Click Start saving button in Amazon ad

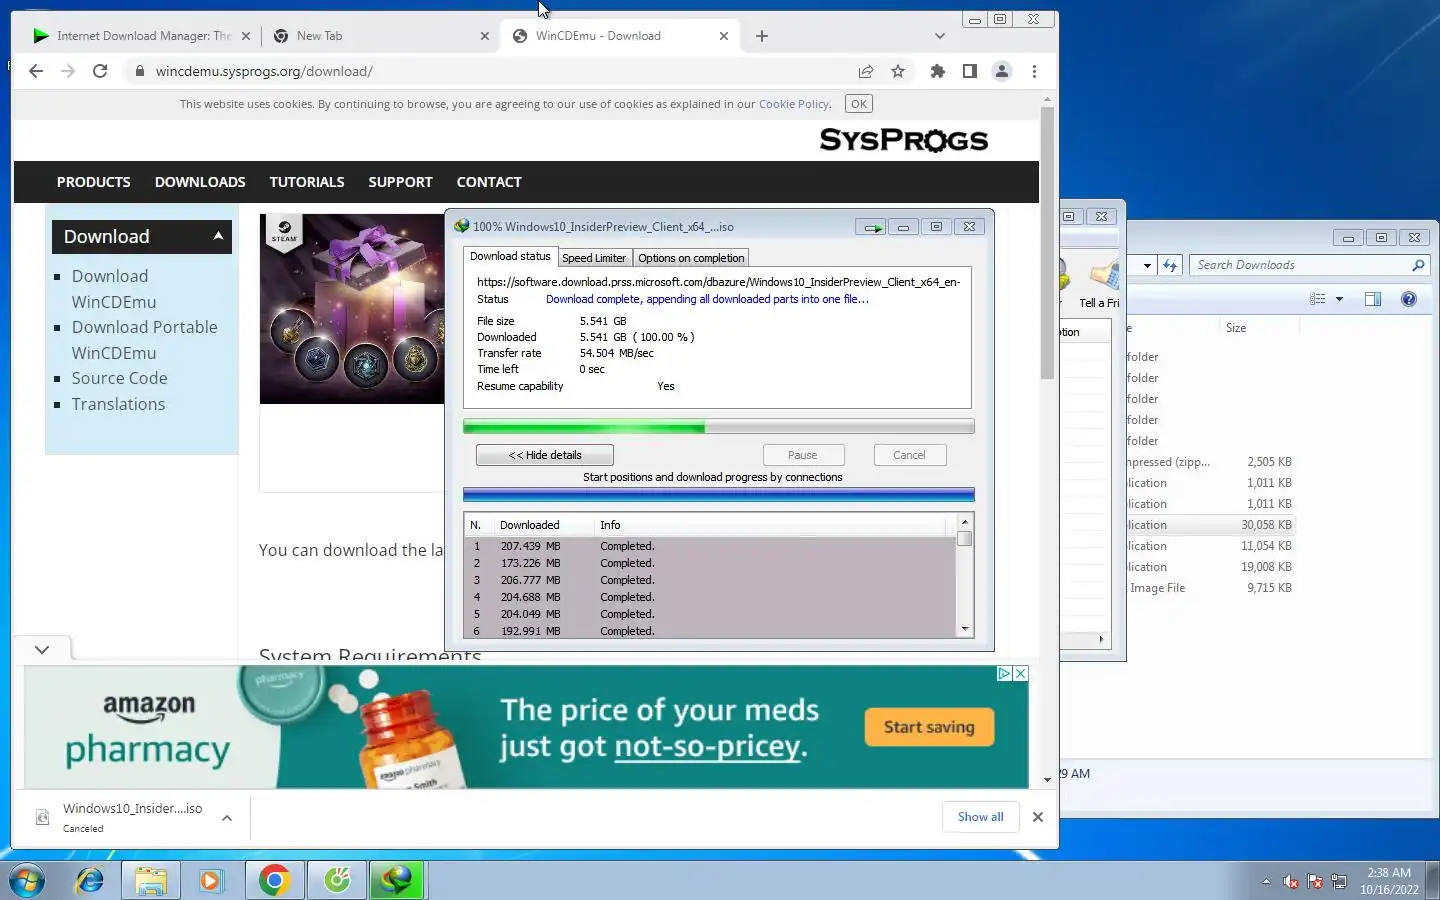tap(929, 727)
